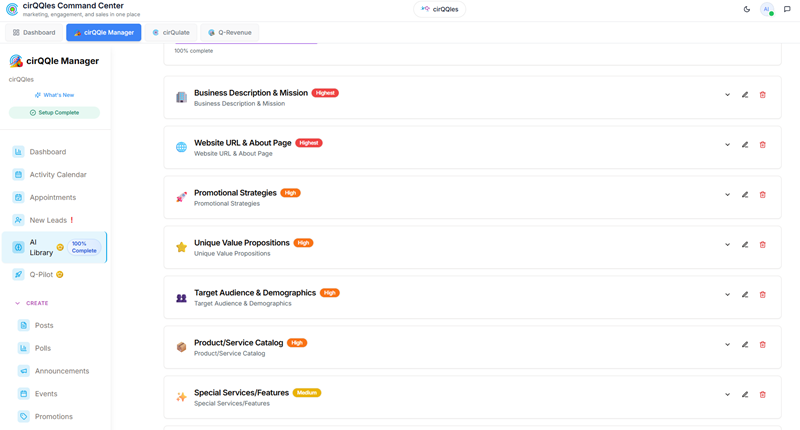Click the Highest badge on Business Description
Viewport: 800px width, 430px height.
click(325, 93)
